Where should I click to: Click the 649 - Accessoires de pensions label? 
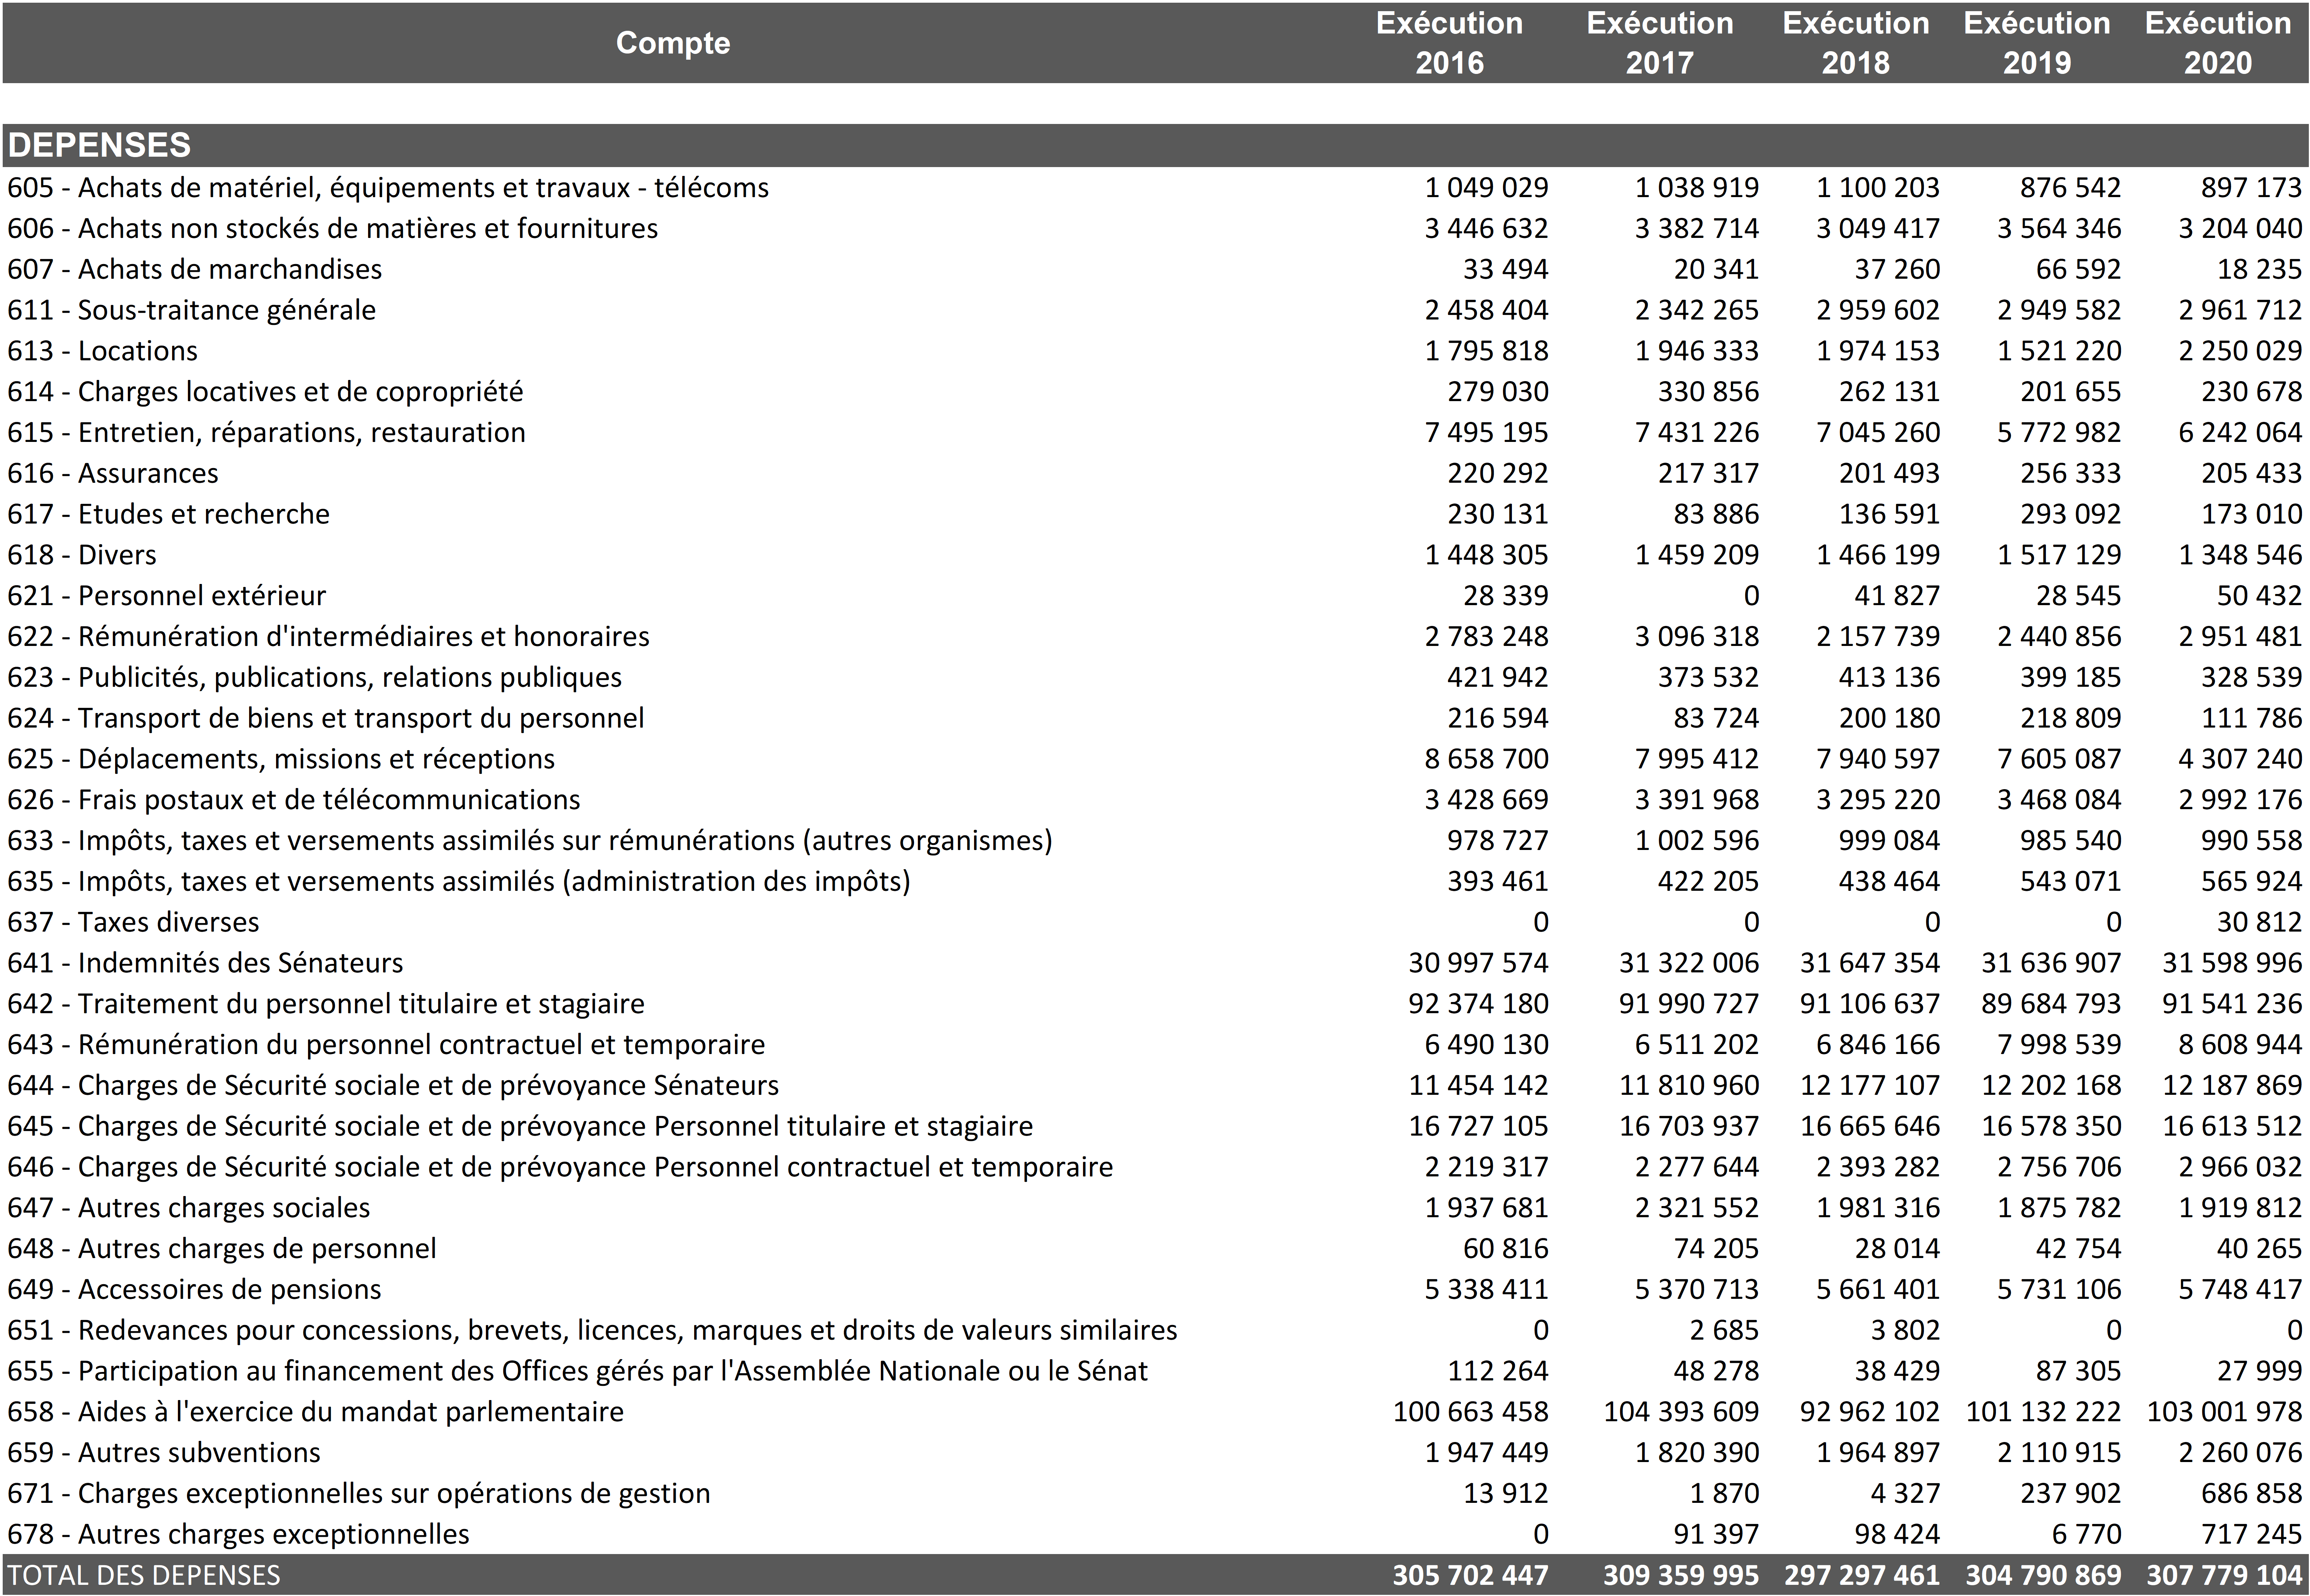pos(194,1289)
